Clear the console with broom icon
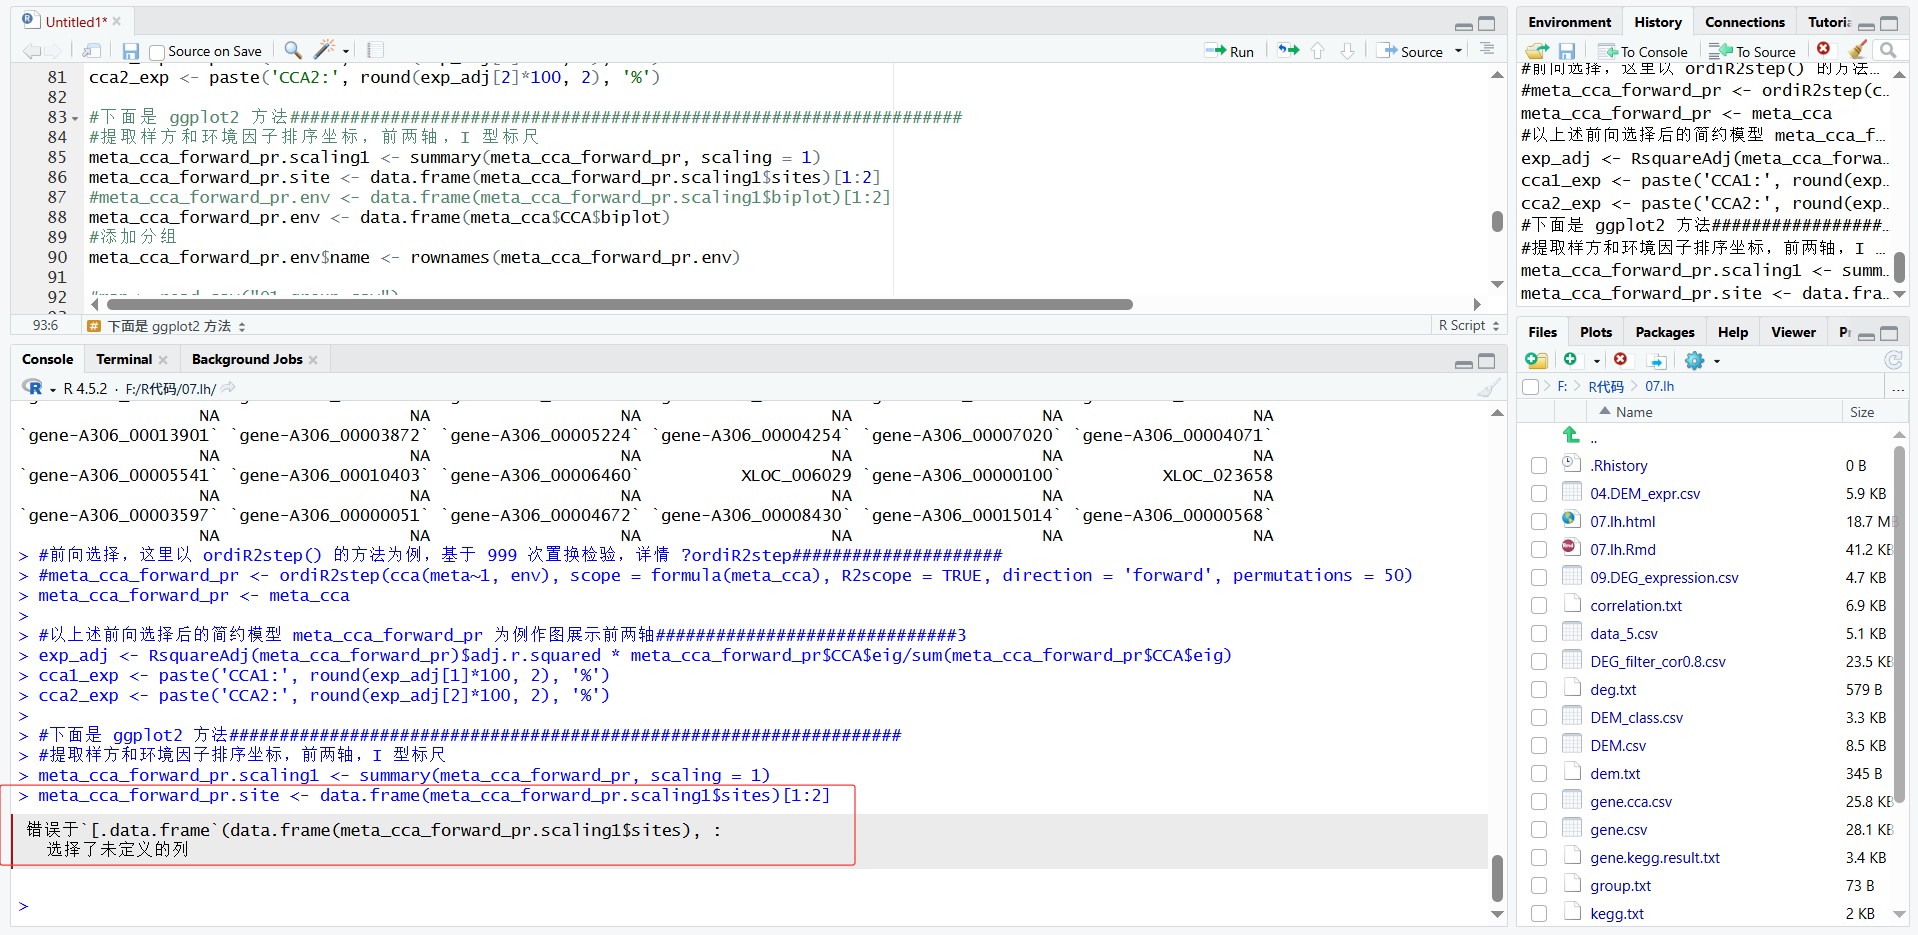Viewport: 1918px width, 935px height. click(1487, 388)
